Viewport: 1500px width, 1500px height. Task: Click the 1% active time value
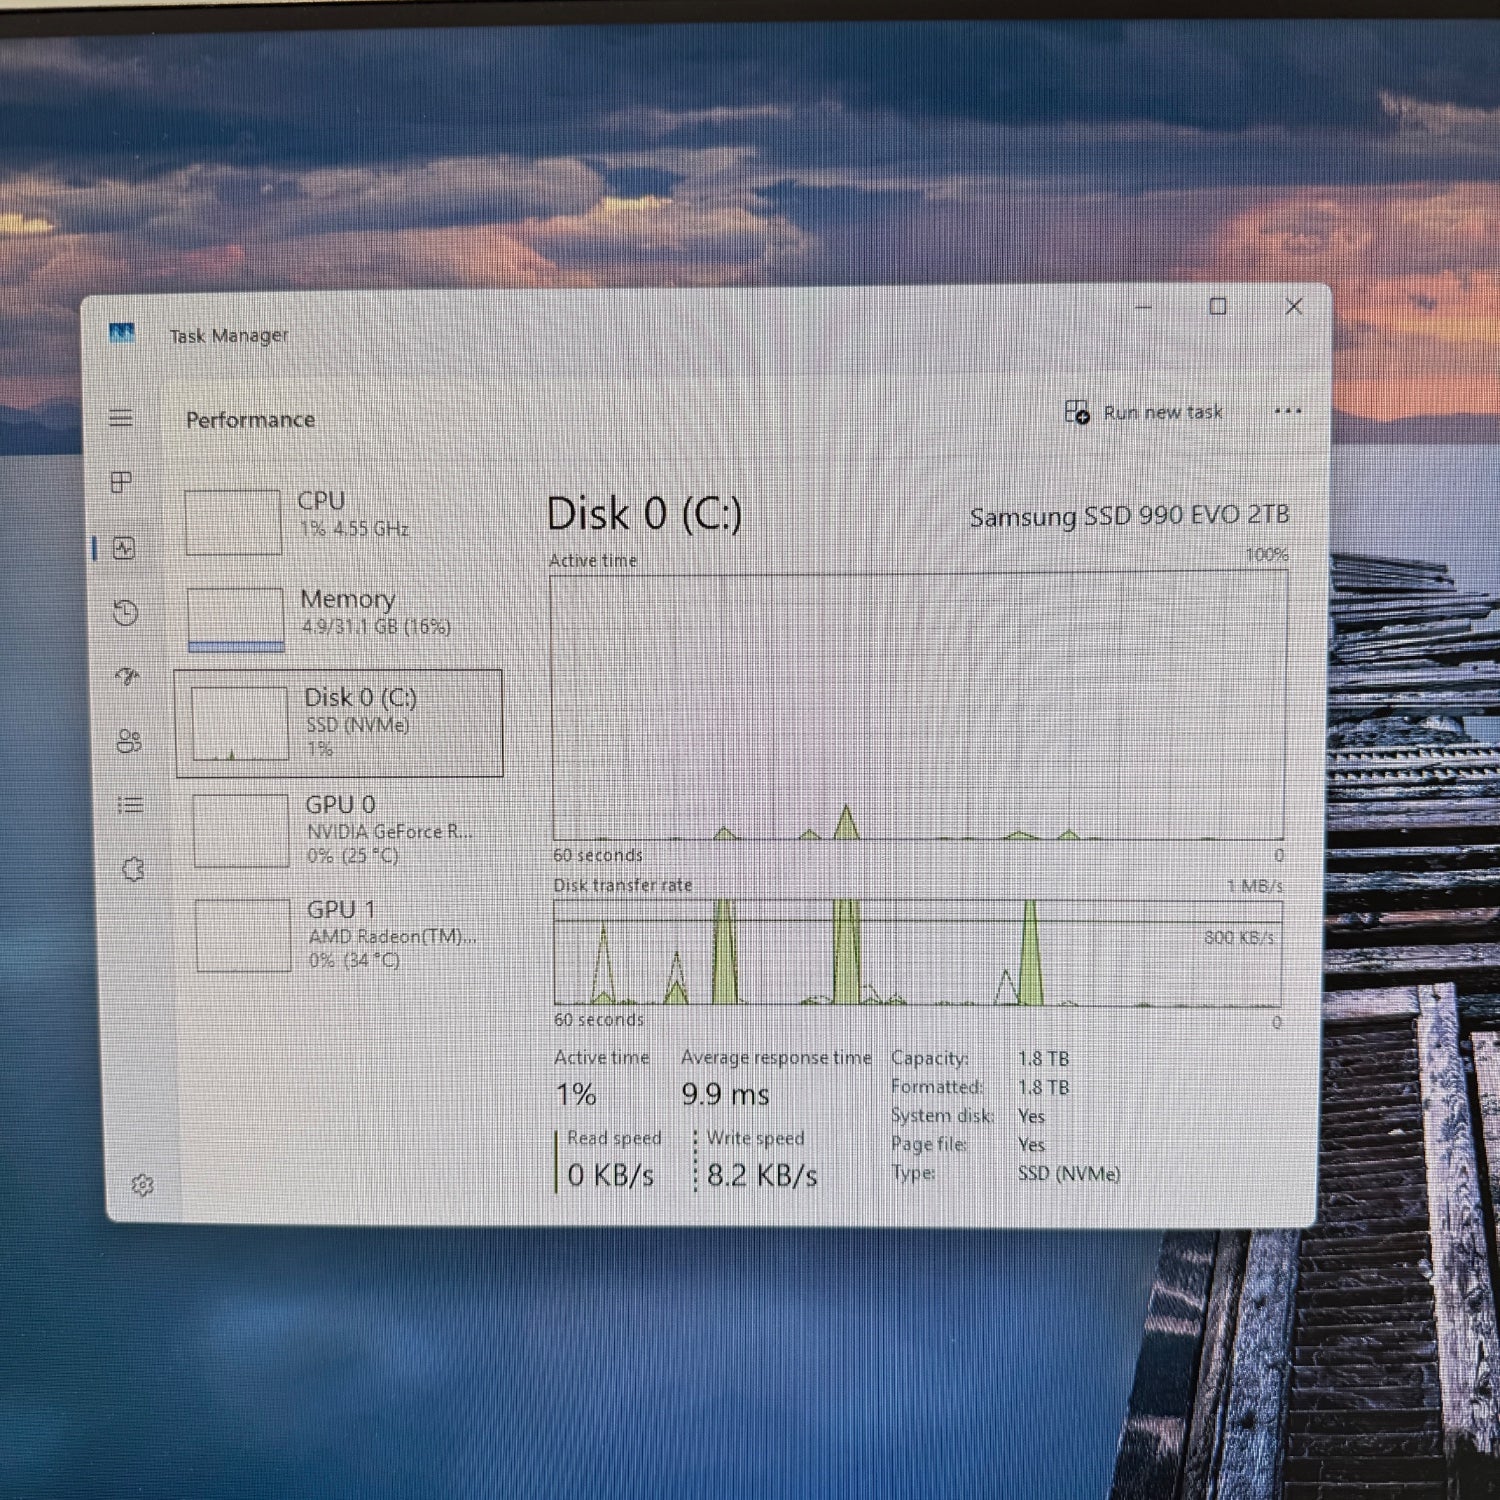pyautogui.click(x=576, y=1094)
